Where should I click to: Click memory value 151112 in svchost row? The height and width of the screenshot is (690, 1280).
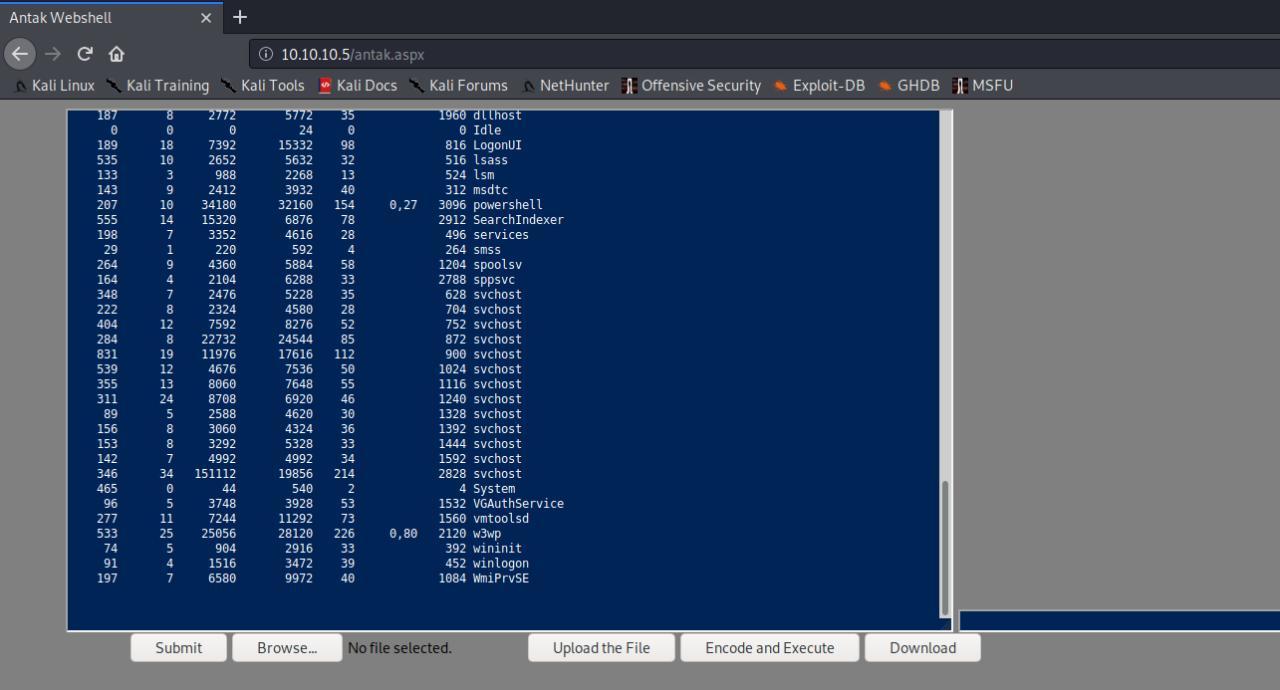215,474
